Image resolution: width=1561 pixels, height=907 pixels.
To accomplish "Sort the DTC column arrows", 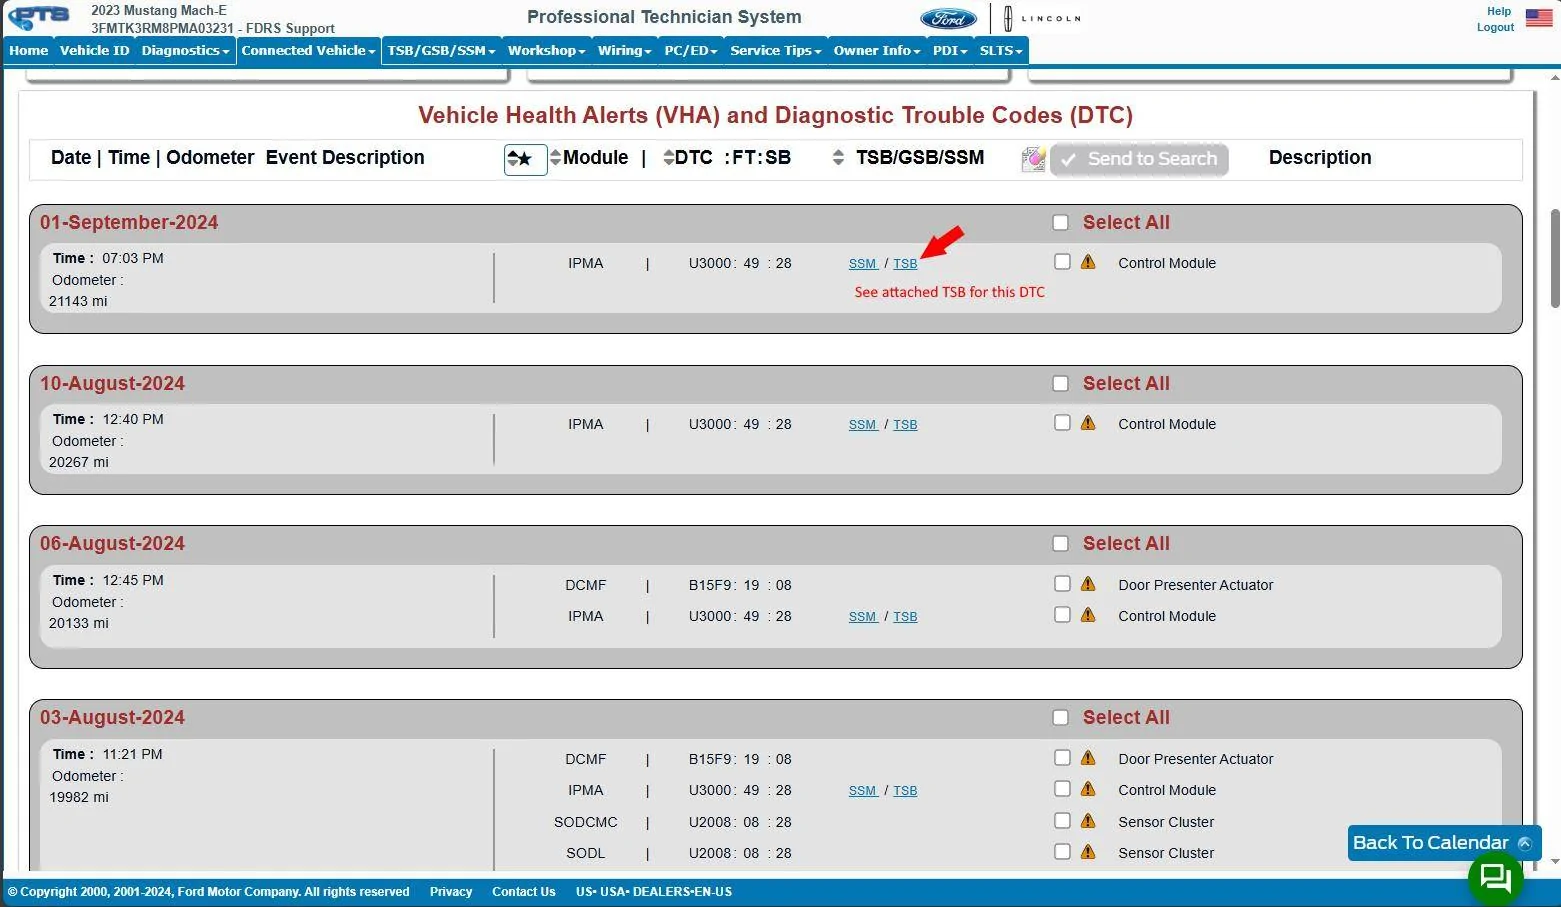I will (669, 158).
